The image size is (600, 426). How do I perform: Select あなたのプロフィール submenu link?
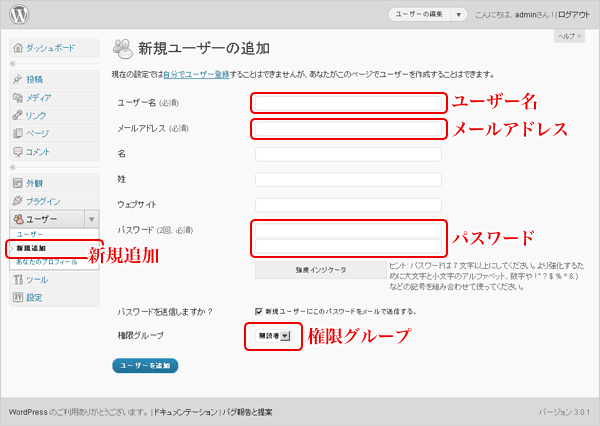tap(47, 262)
